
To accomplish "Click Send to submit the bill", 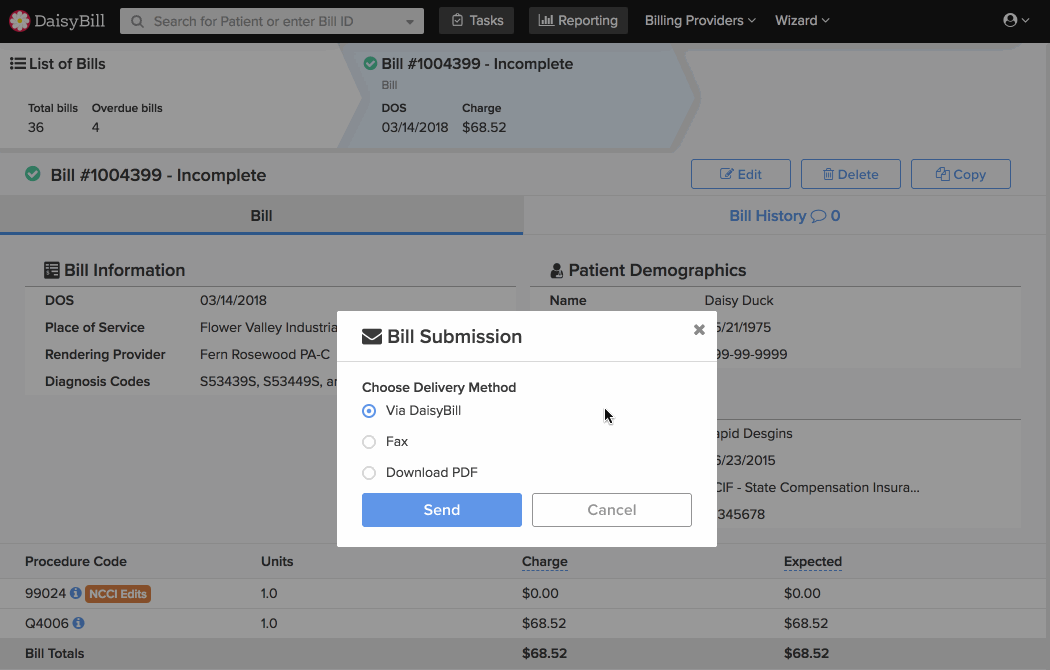I will click(442, 510).
